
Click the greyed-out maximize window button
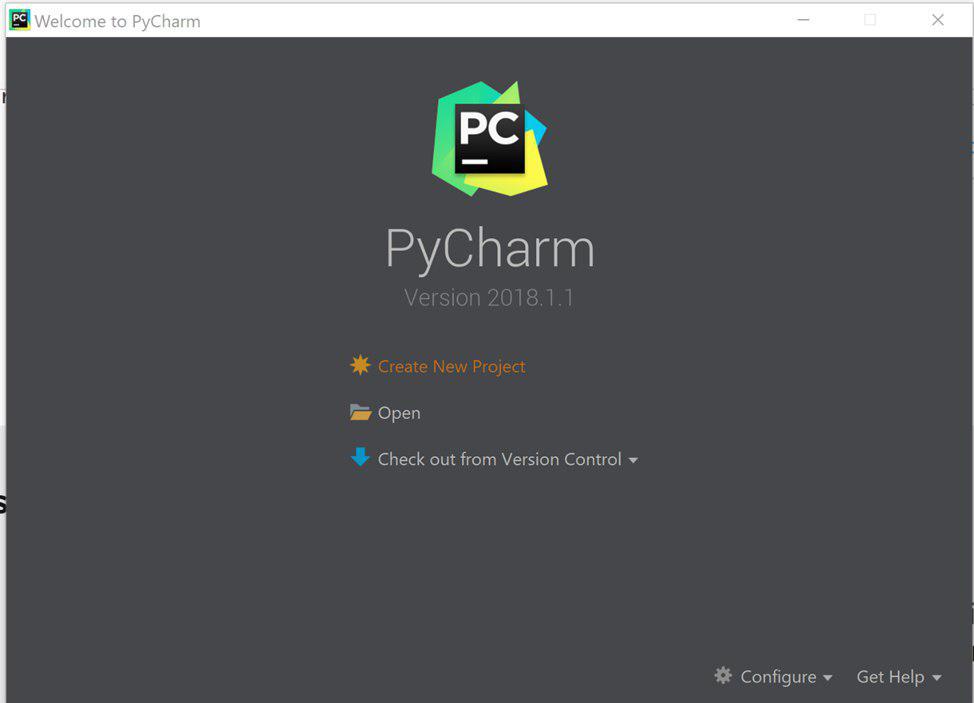pos(870,20)
